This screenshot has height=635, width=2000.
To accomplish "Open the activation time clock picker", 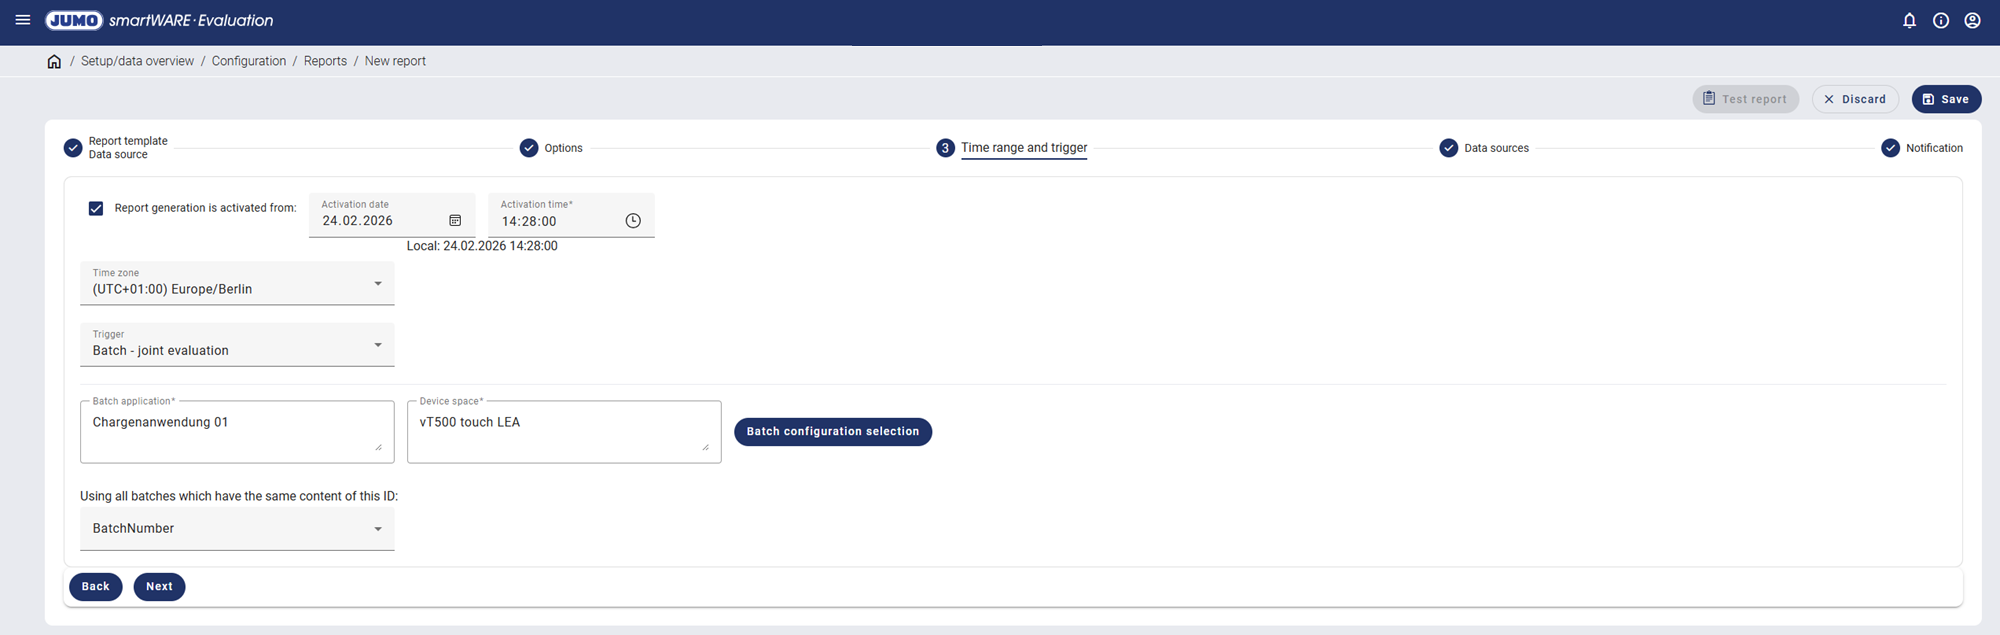I will pos(633,221).
